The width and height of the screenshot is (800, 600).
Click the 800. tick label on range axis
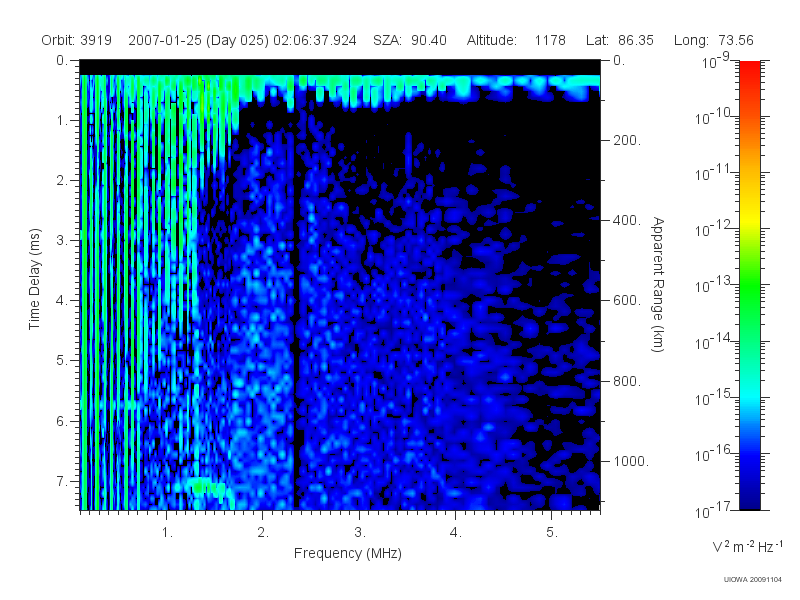[627, 381]
